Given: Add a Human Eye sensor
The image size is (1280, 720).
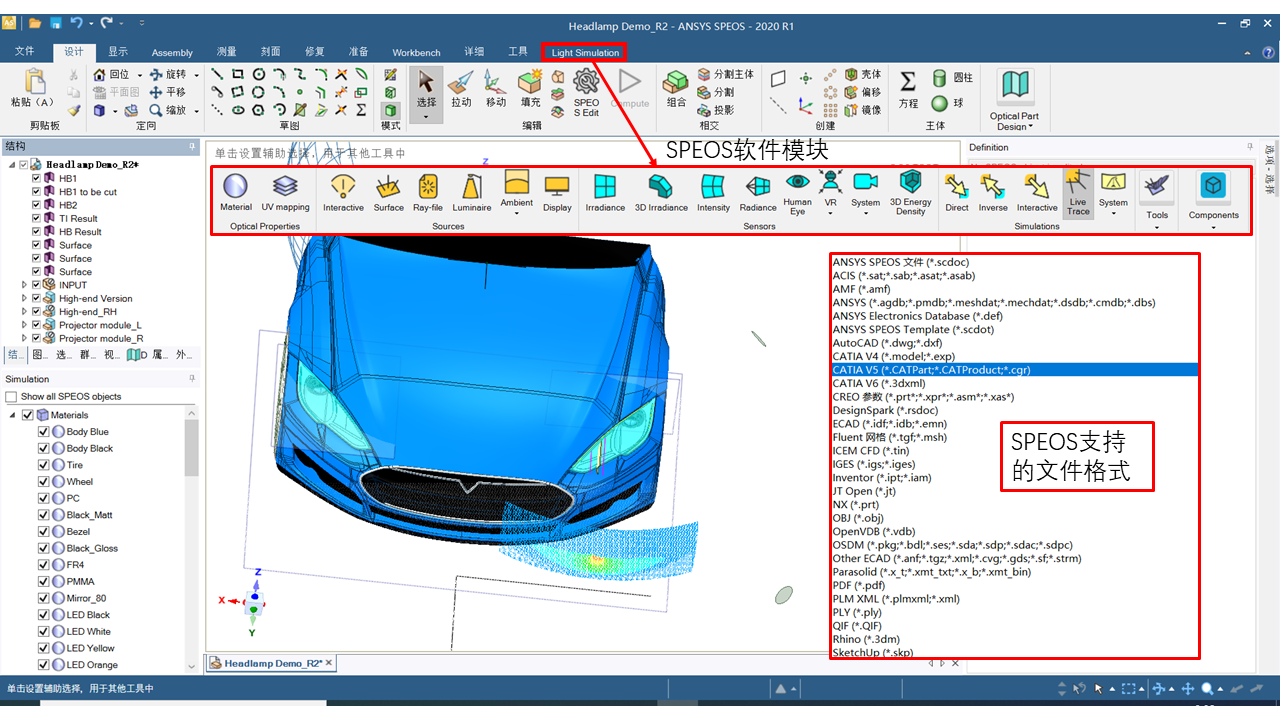Looking at the screenshot, I should 798,192.
